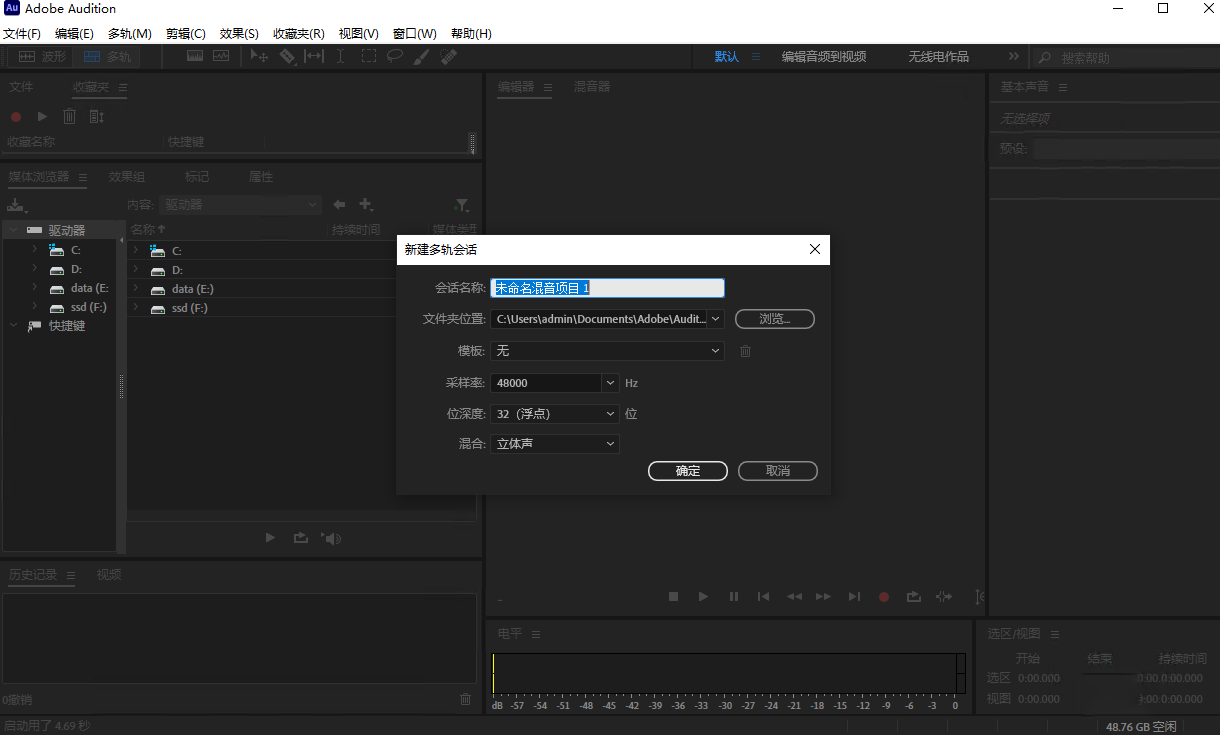Click play favorite button in 收藏夹 panel
The width and height of the screenshot is (1220, 735).
point(42,117)
